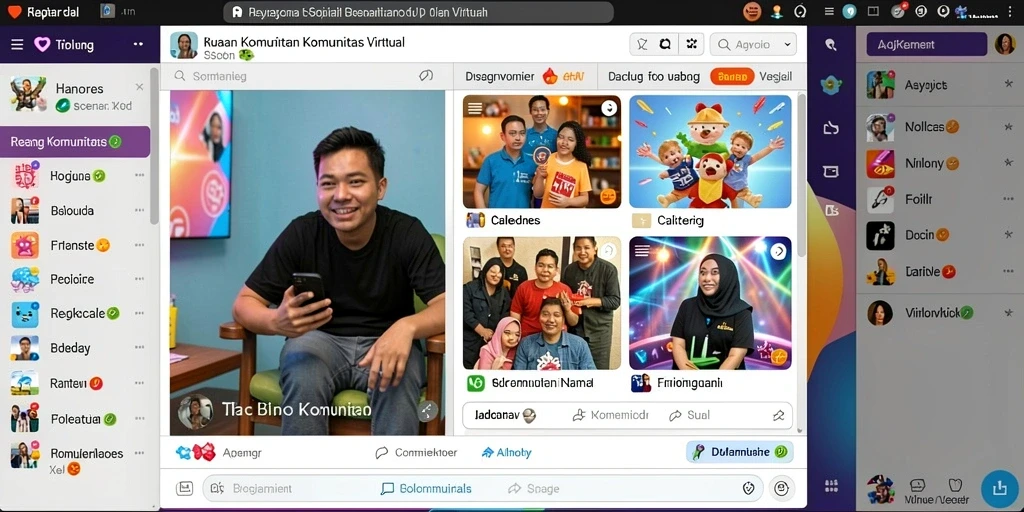Click the orange badge button beside Vegjeil
1024x512 pixels.
tap(731, 76)
